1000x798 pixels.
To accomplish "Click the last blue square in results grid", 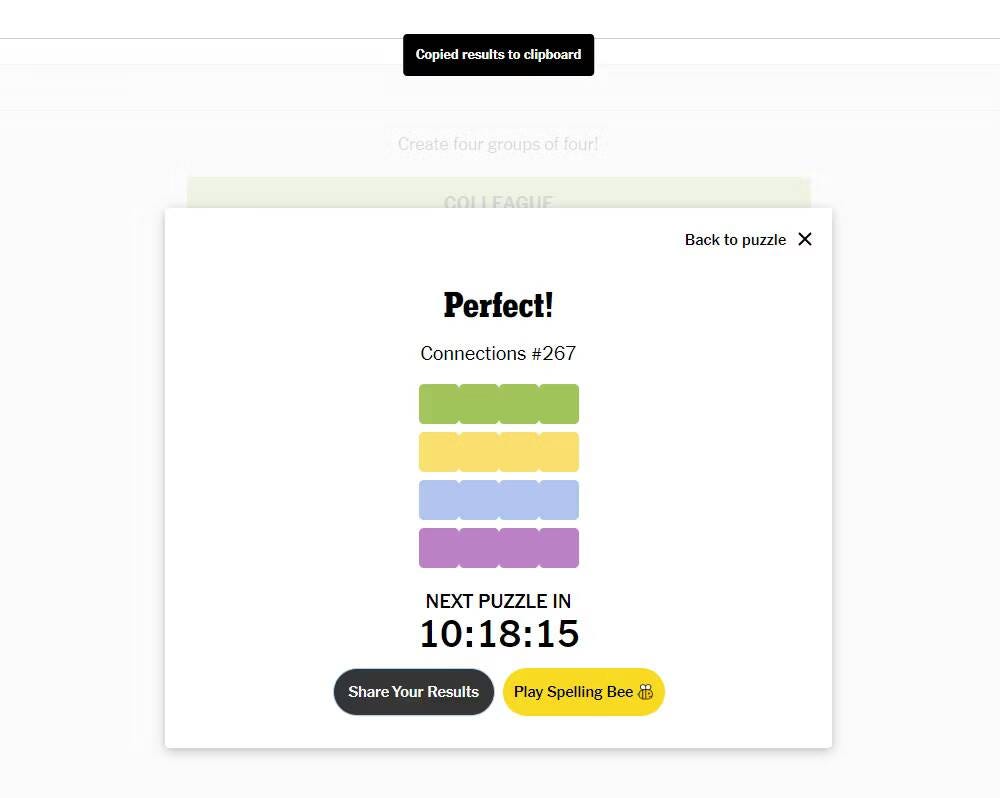I will tap(559, 500).
